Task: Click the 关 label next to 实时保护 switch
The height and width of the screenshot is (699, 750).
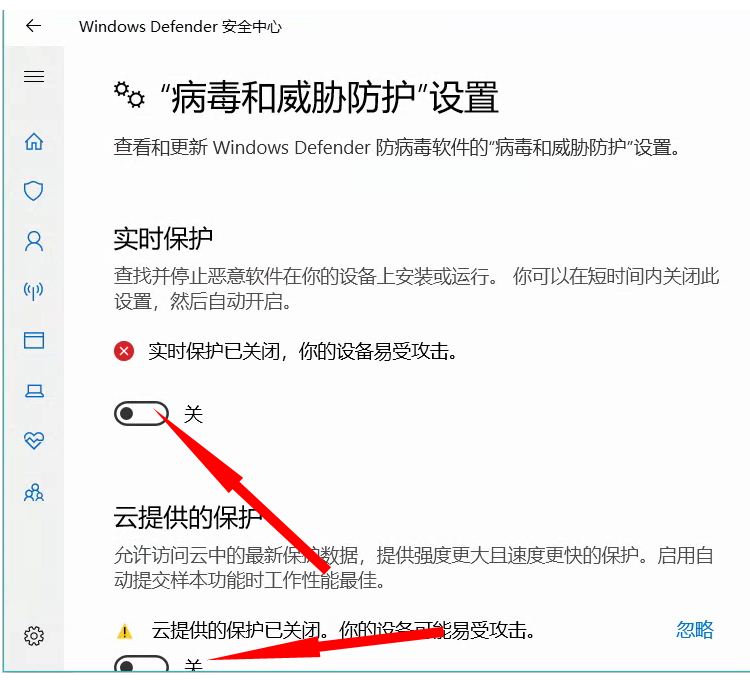Action: coord(194,414)
